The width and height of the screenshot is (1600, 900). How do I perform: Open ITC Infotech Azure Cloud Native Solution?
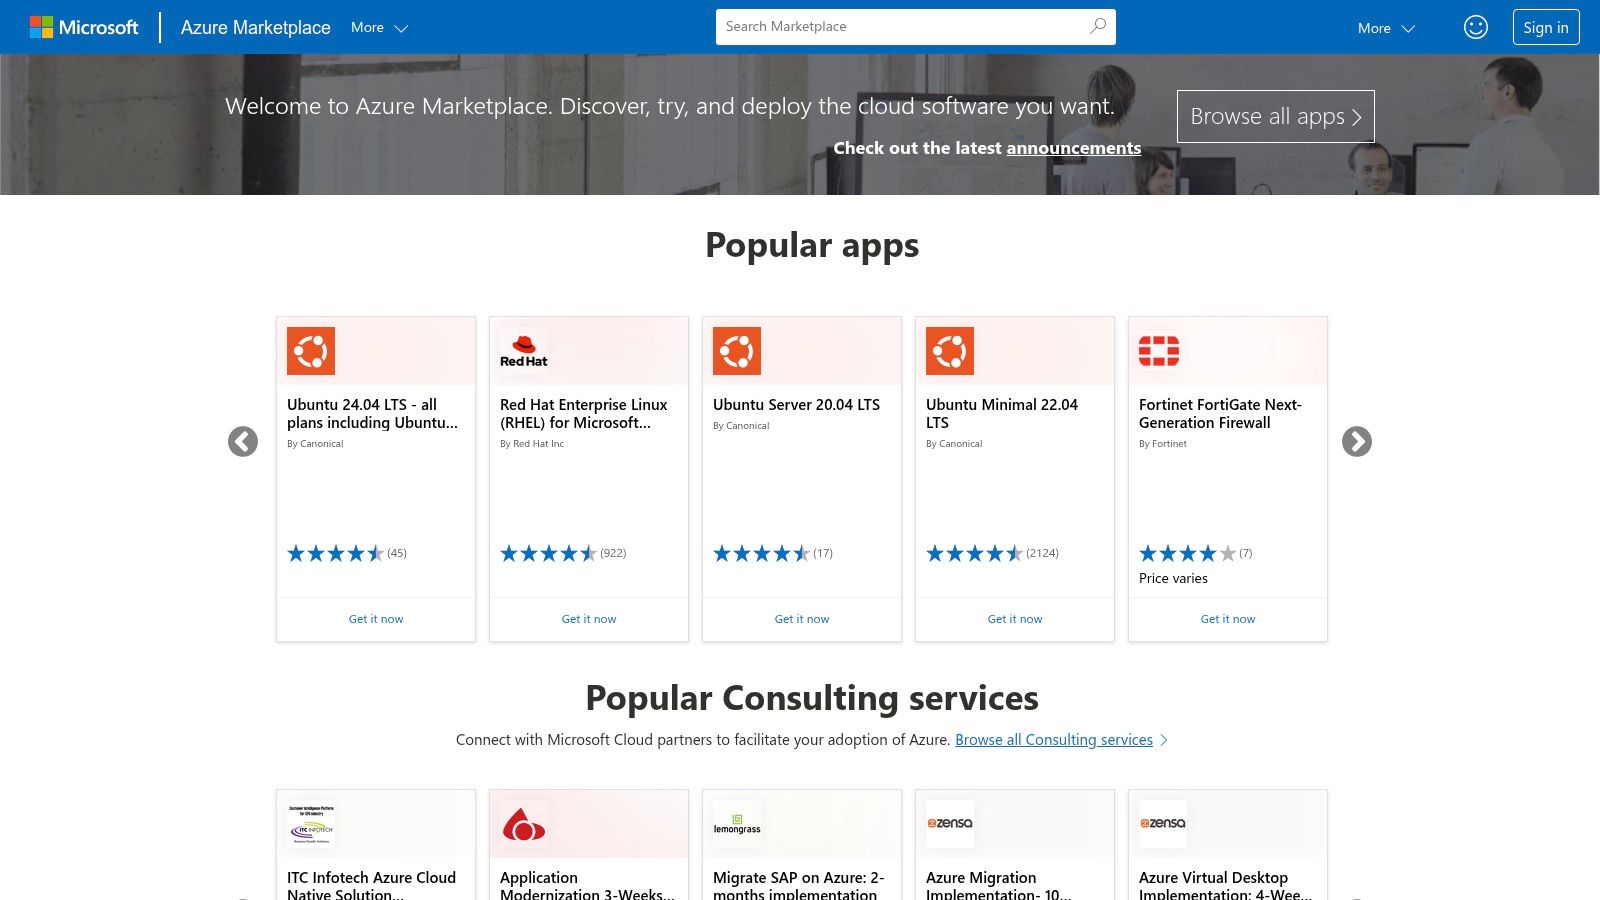tap(371, 885)
